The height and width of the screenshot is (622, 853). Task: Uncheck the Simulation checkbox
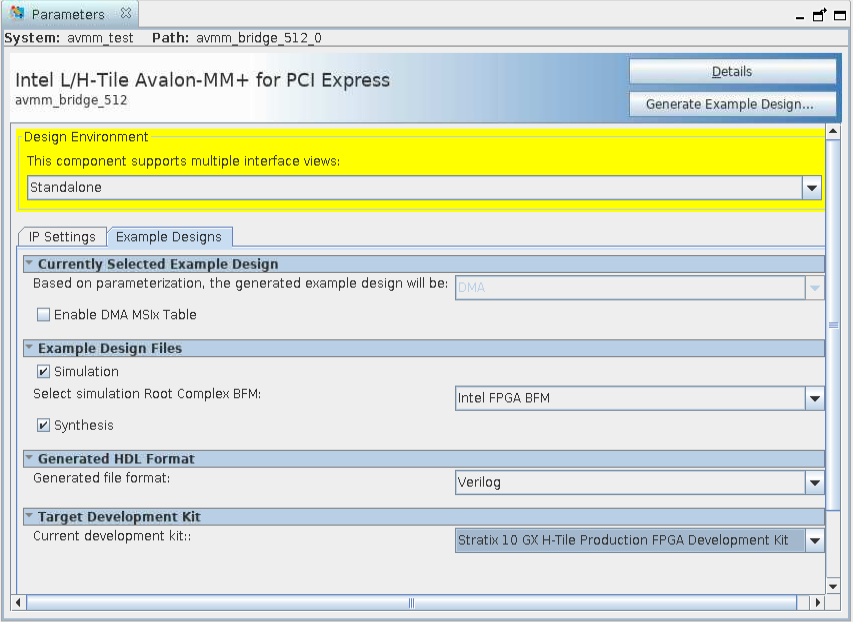click(43, 372)
